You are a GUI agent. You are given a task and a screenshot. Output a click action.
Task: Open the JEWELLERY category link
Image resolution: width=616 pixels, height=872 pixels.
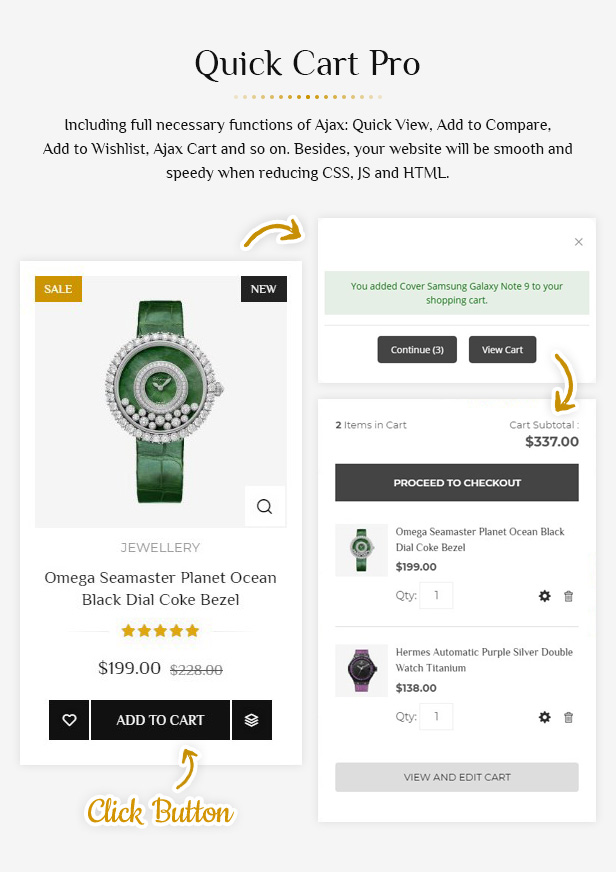(x=160, y=547)
